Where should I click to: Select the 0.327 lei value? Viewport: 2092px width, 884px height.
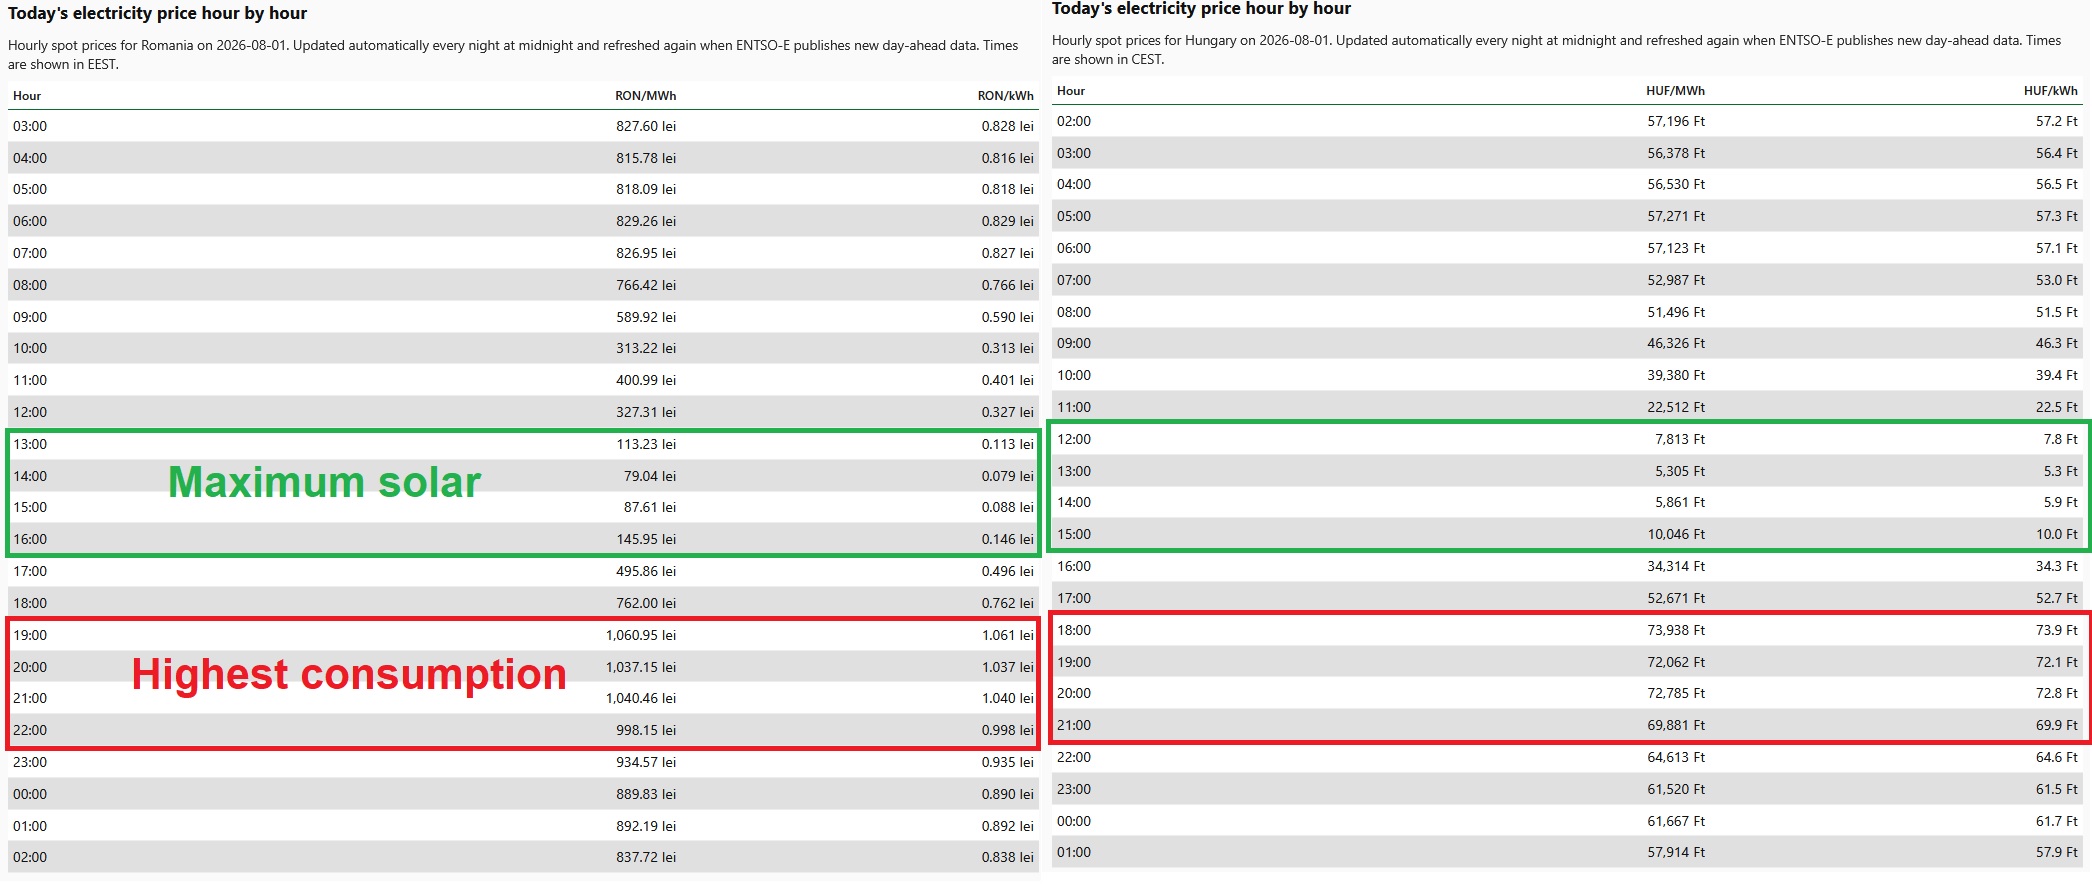click(1007, 412)
